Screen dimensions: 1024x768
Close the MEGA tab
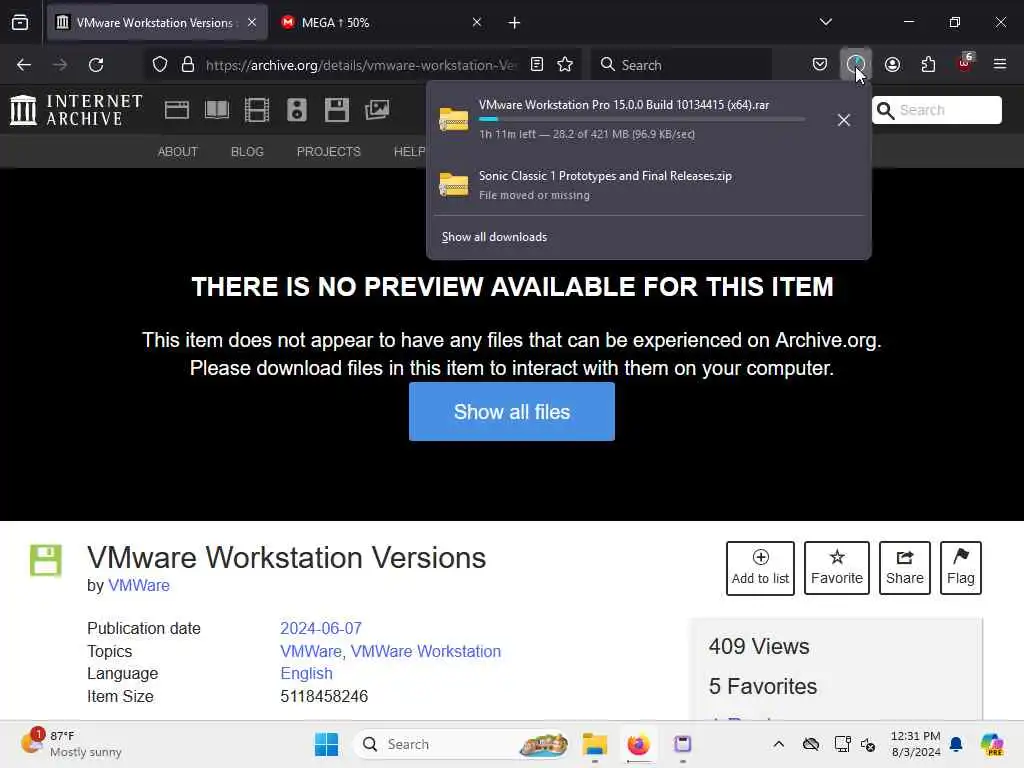pyautogui.click(x=477, y=23)
